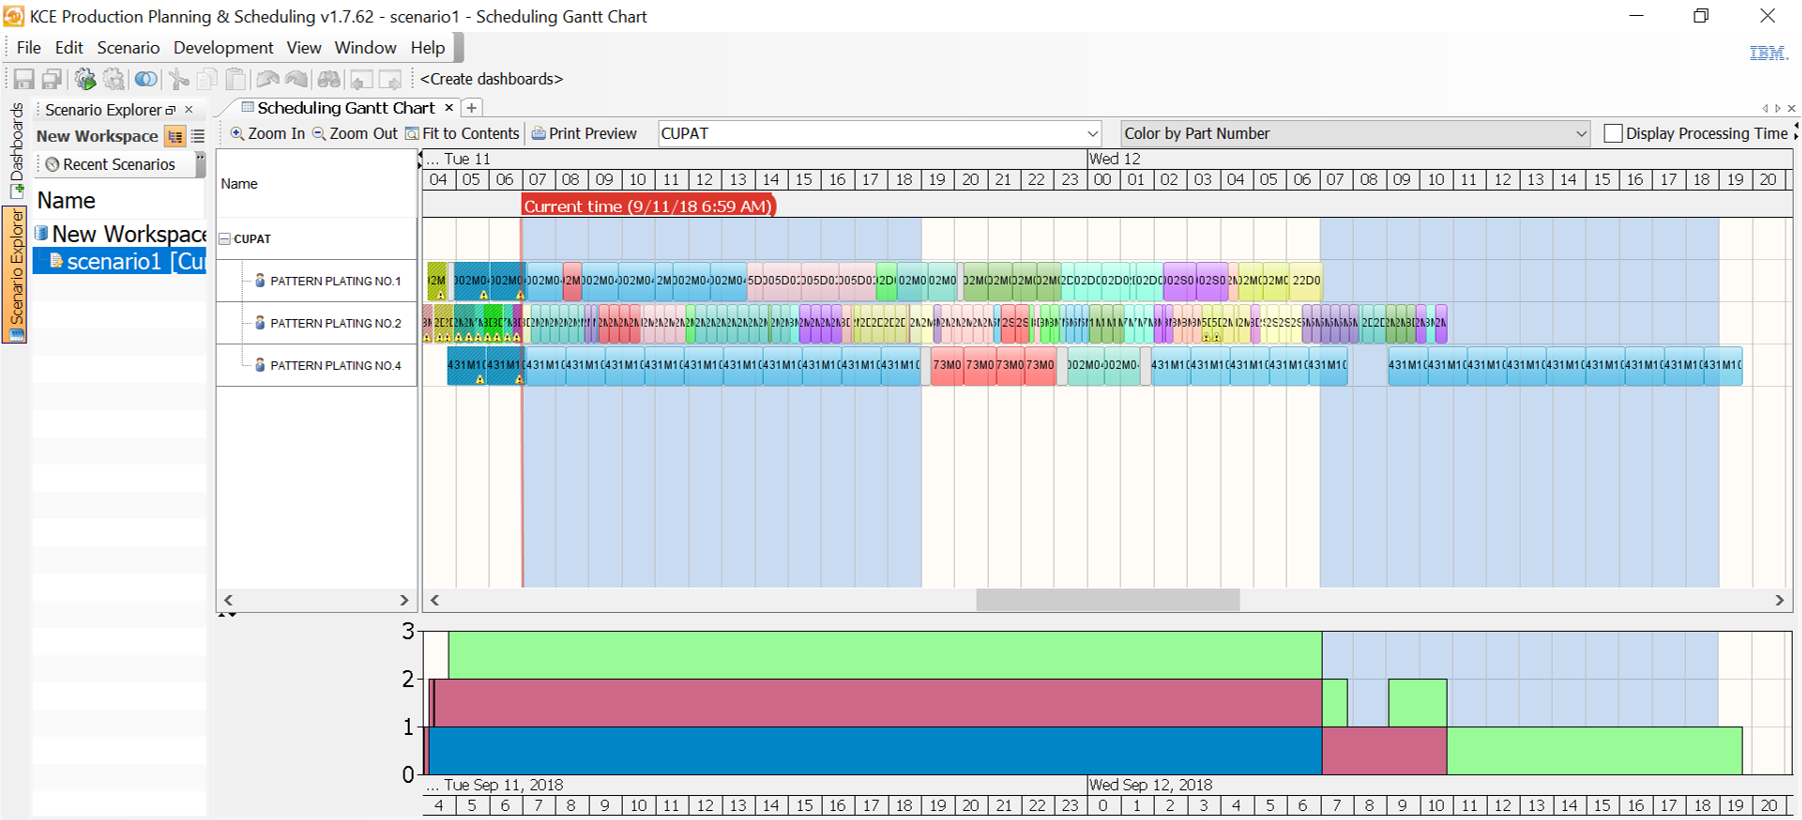Click the Undo arrow icon
Image resolution: width=1802 pixels, height=820 pixels.
[x=268, y=79]
